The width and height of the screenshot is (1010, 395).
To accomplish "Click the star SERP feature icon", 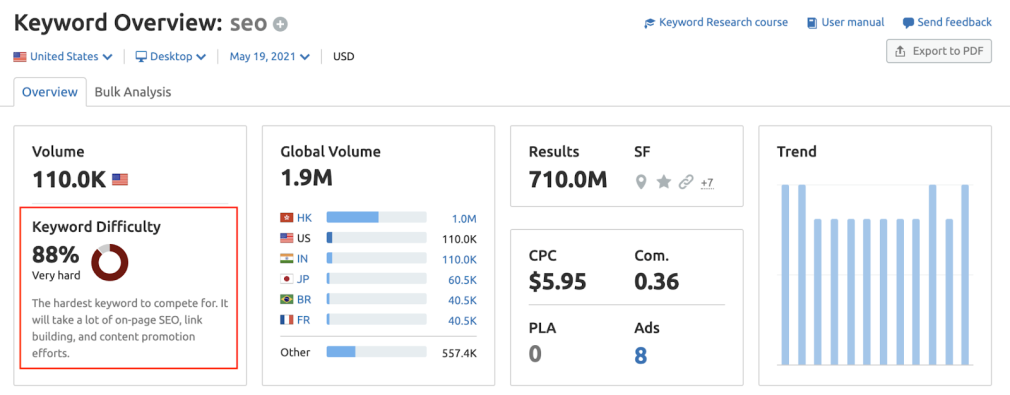I will point(663,182).
